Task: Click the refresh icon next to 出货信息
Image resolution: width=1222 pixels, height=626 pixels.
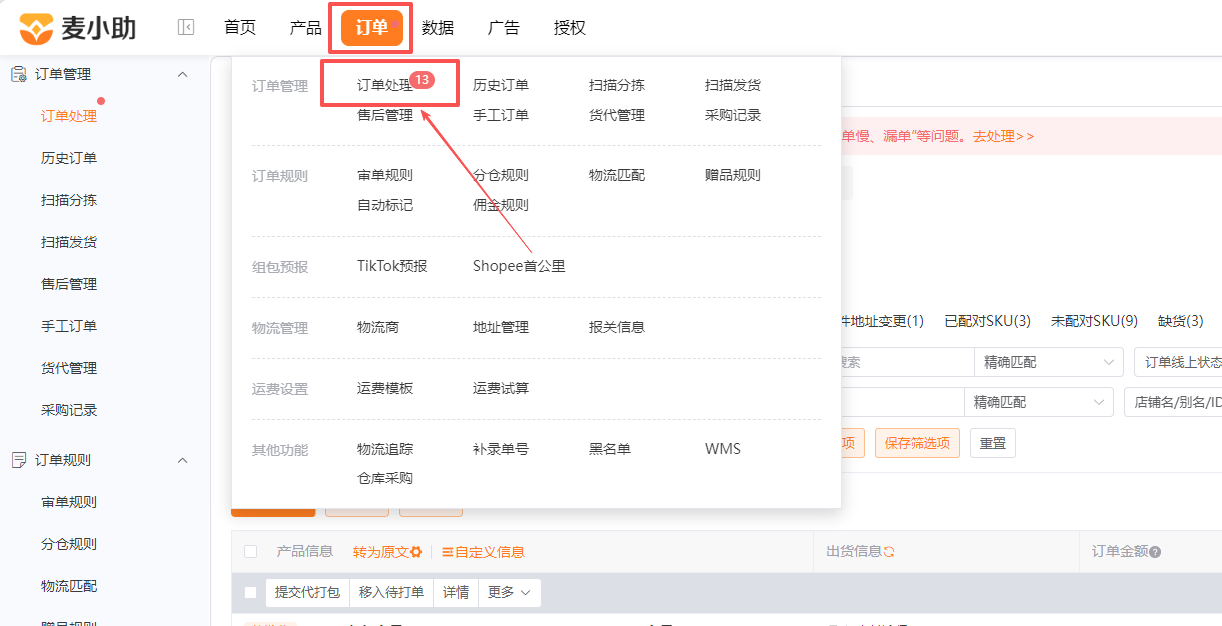Action: tap(888, 552)
